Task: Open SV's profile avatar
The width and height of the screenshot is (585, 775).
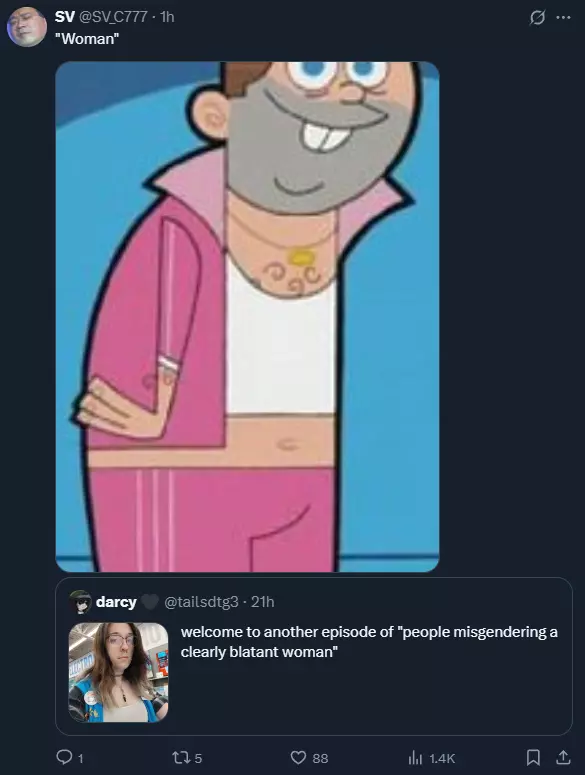Action: 27,27
